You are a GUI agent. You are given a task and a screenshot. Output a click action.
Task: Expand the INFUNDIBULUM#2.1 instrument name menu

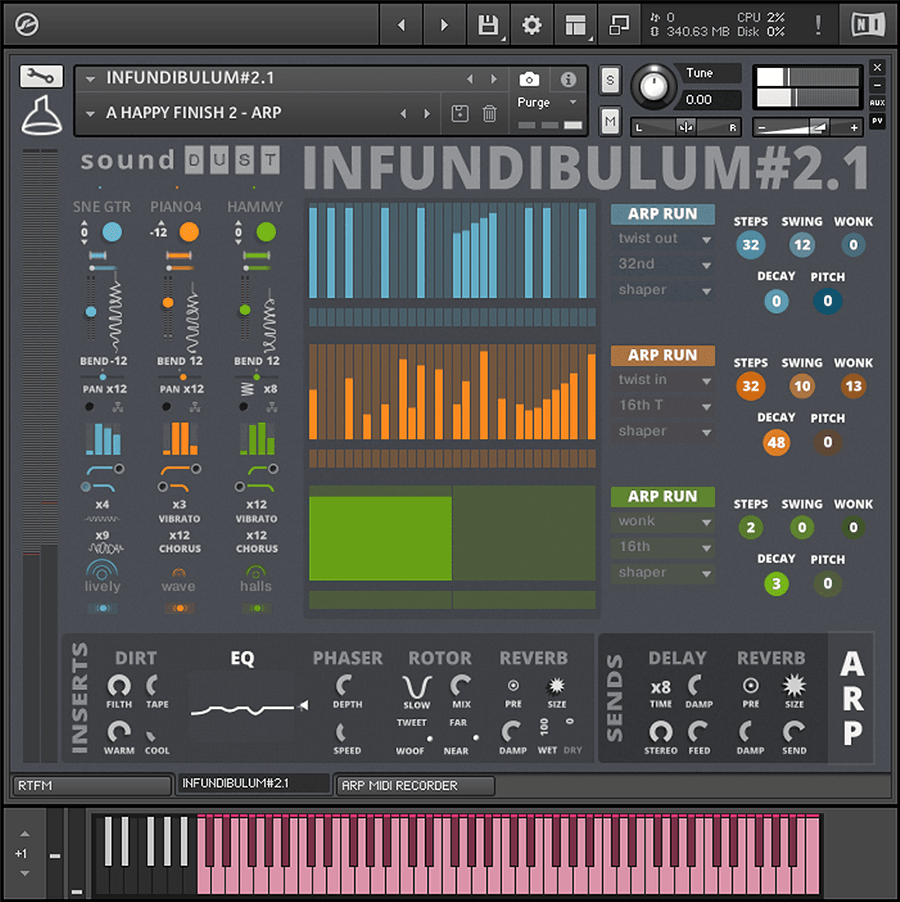(x=90, y=79)
